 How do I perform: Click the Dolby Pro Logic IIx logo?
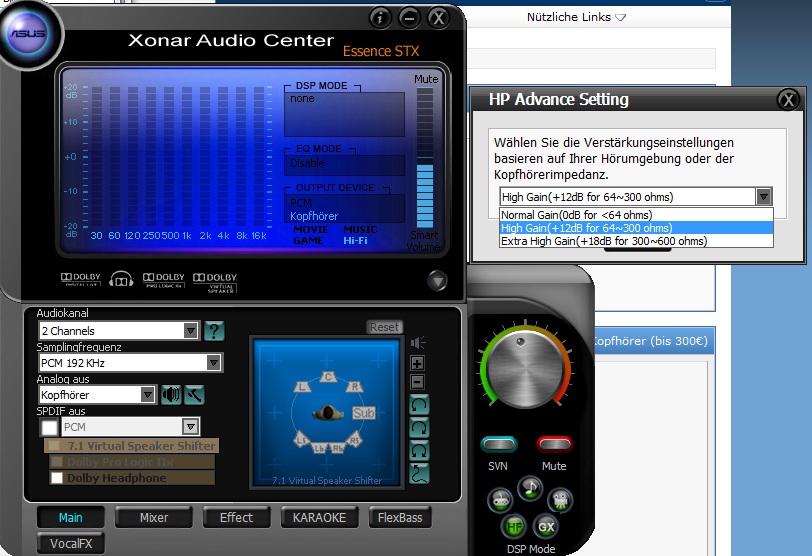pos(164,280)
